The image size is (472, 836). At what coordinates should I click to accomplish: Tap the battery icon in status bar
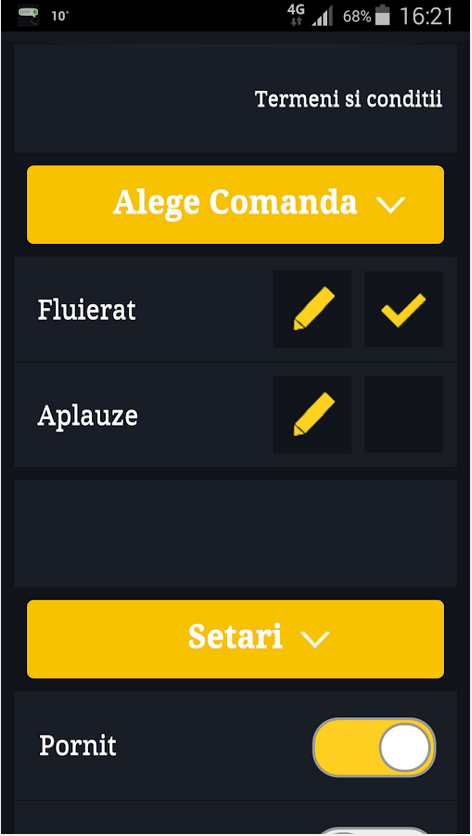(382, 15)
